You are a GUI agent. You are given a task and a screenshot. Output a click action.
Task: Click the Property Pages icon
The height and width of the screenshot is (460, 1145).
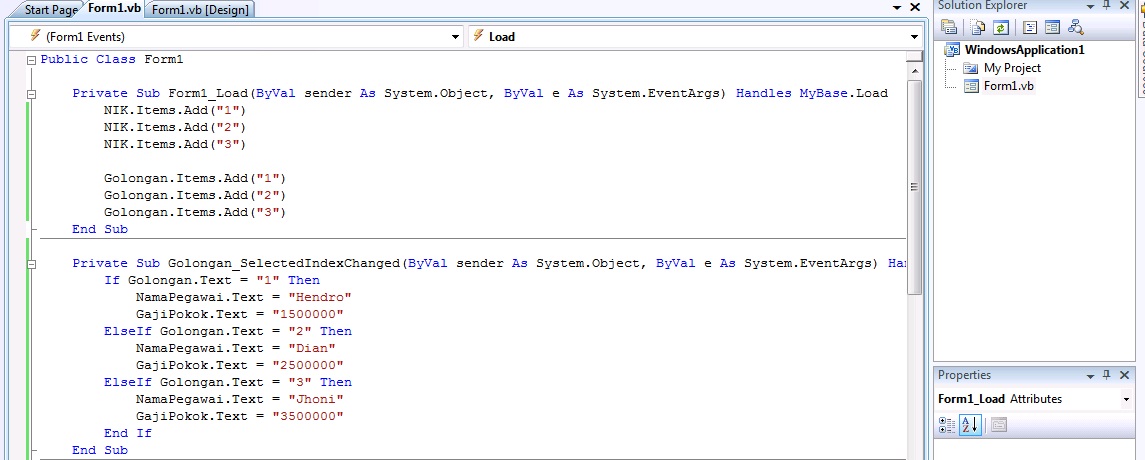(x=999, y=425)
